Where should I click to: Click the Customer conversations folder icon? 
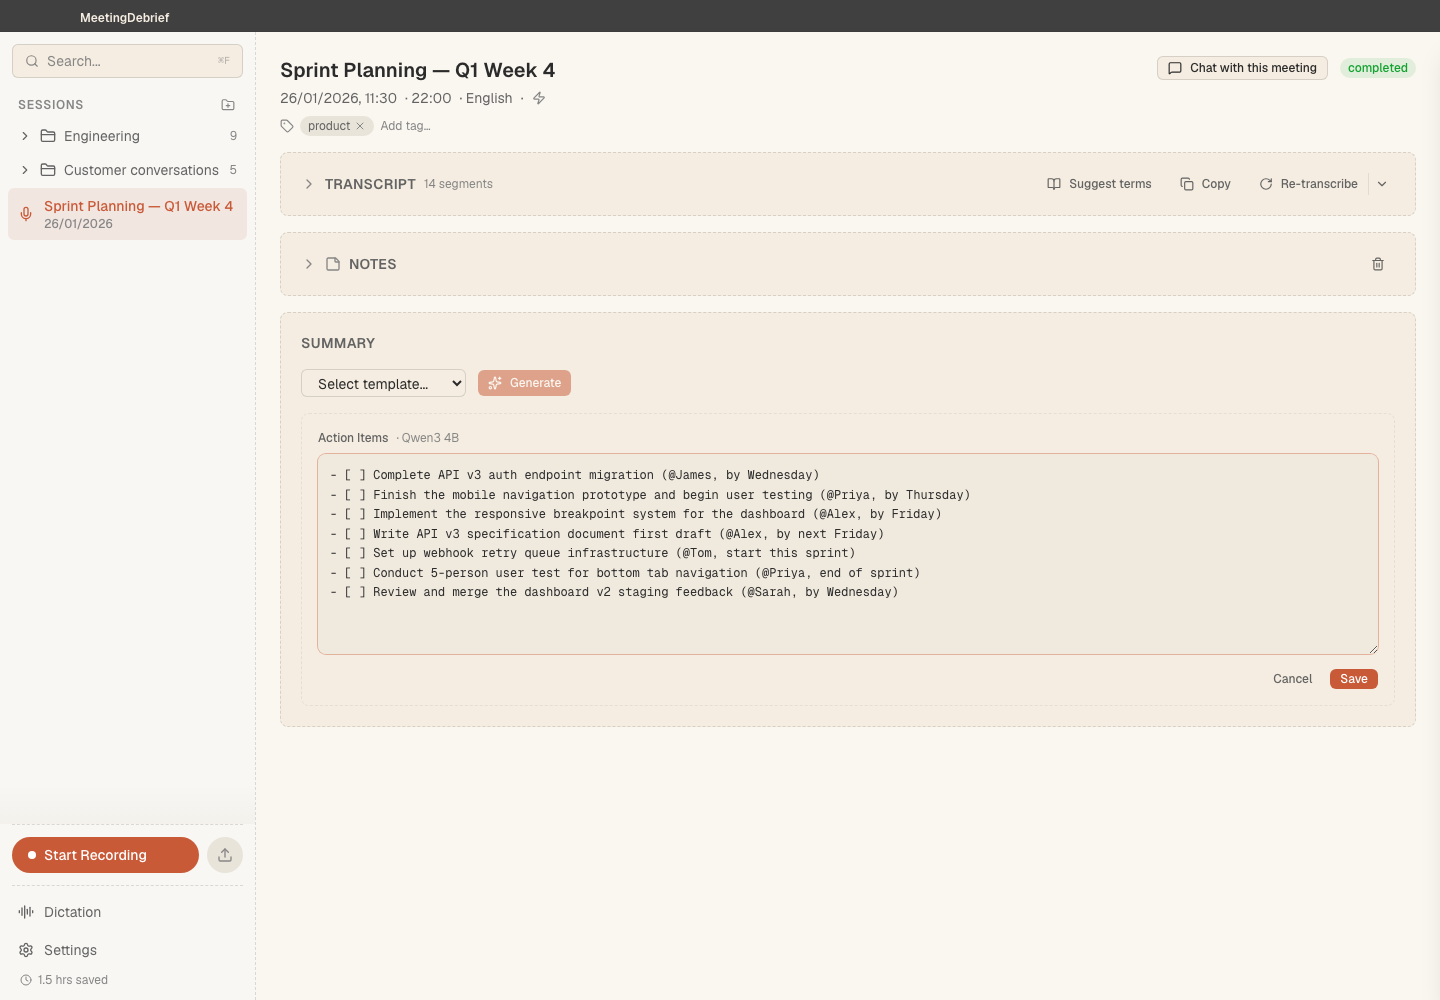click(48, 170)
